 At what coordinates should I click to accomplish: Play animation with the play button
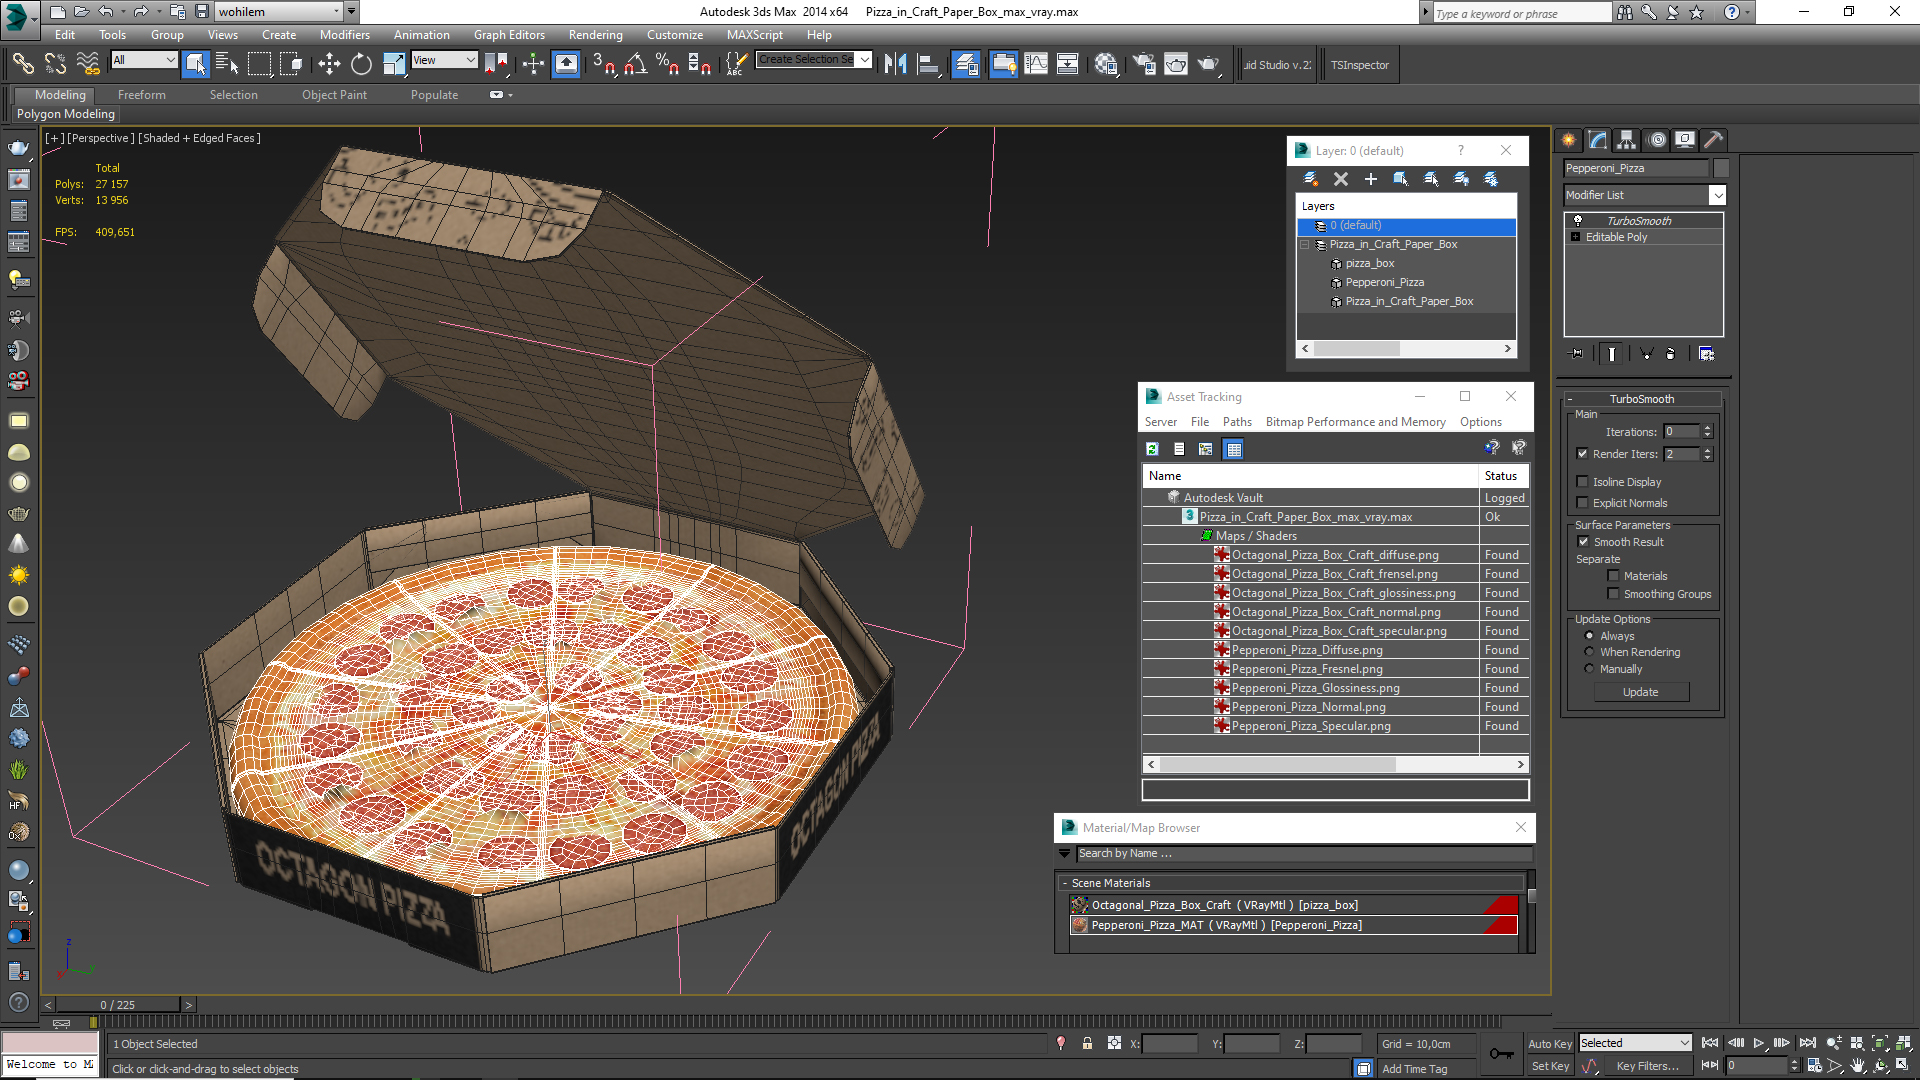(1758, 1043)
